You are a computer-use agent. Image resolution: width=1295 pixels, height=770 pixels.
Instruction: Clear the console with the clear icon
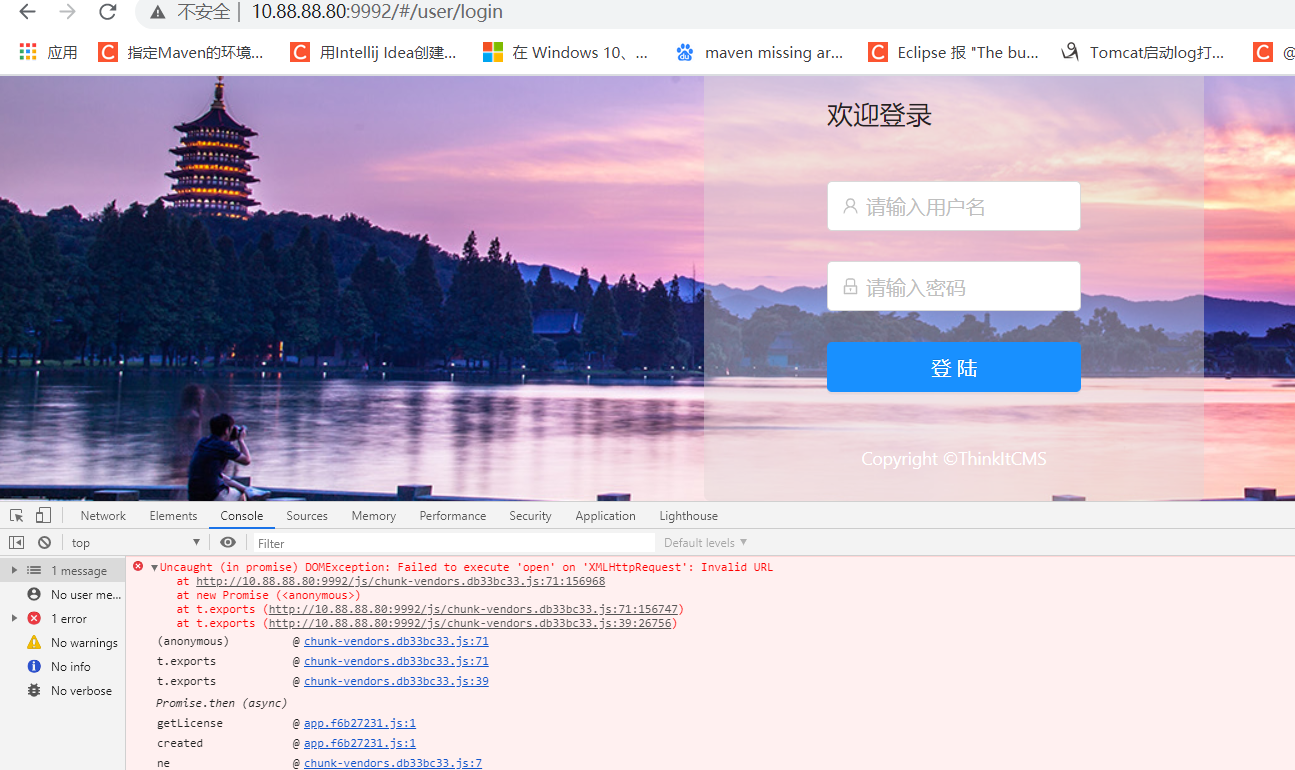(x=44, y=542)
